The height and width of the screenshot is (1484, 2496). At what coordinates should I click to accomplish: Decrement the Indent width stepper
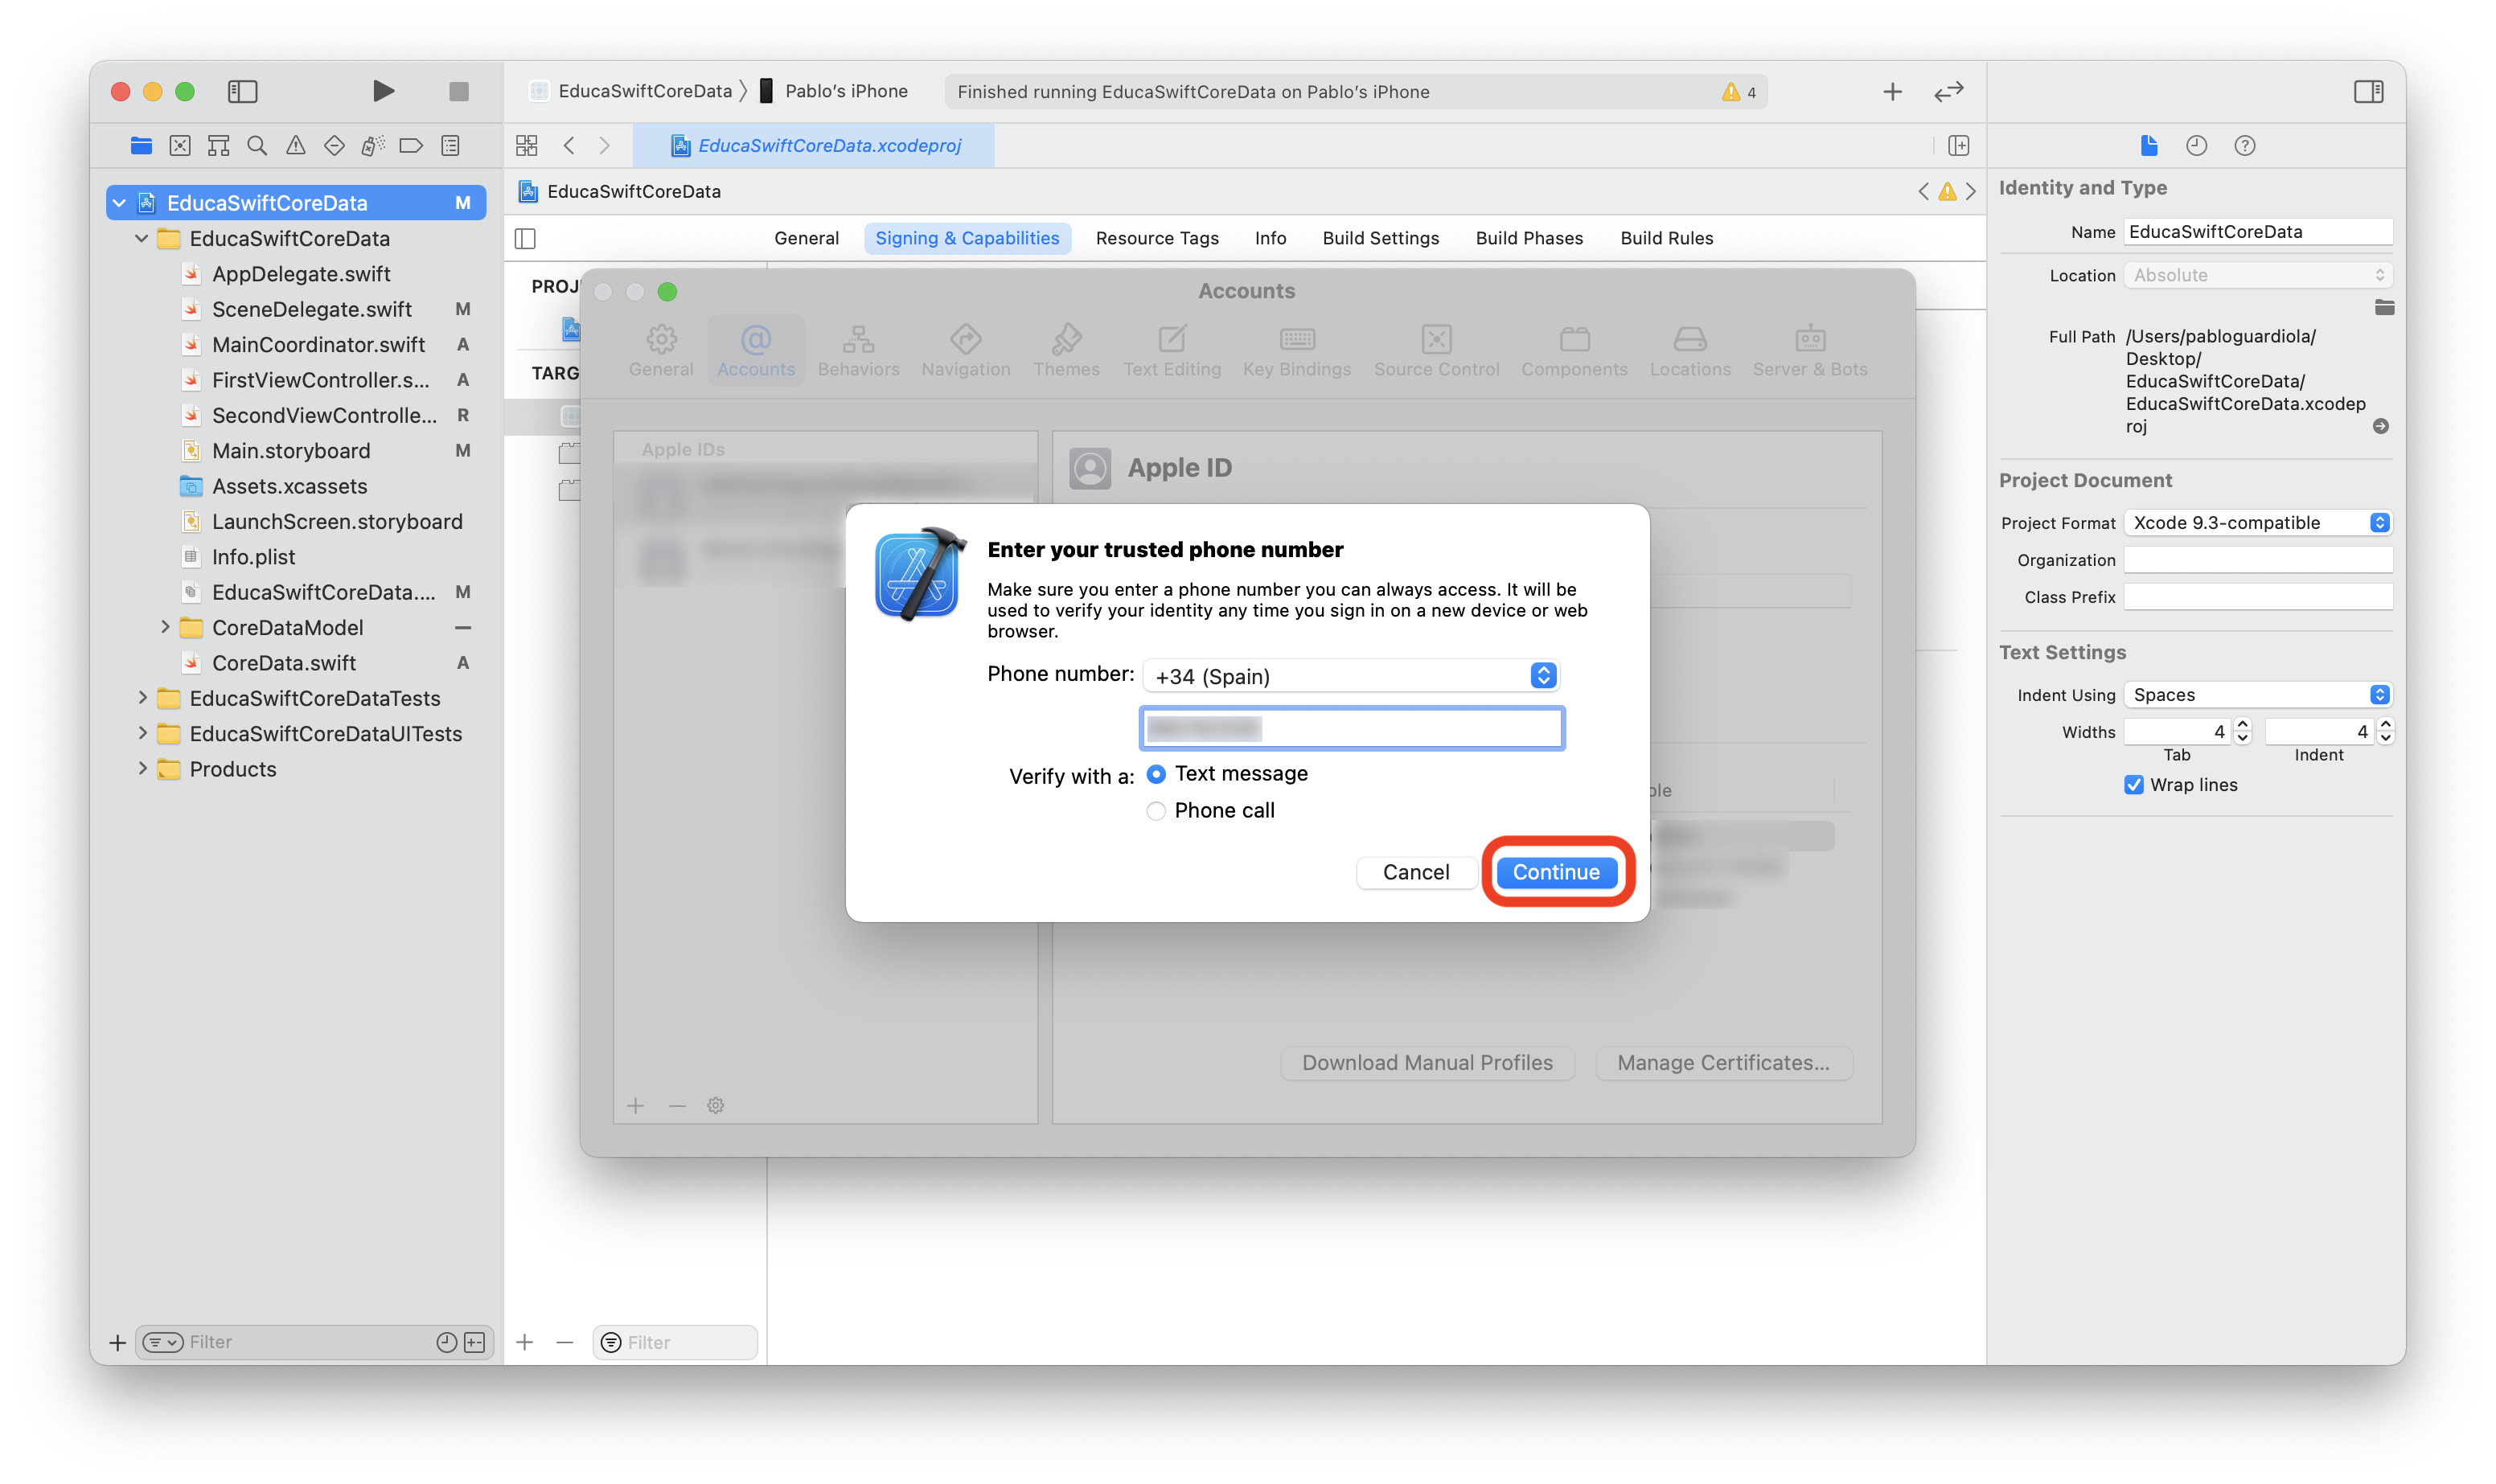[2386, 739]
